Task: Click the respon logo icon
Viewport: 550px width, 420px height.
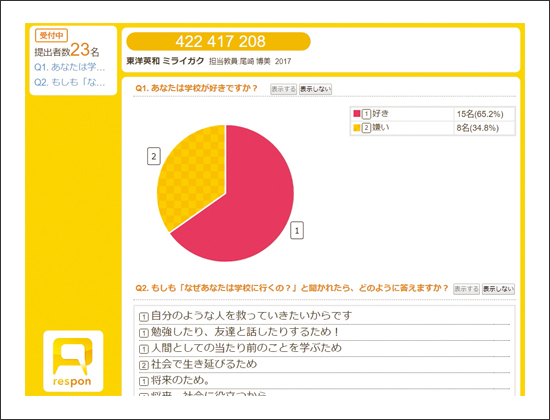Action: pos(73,361)
